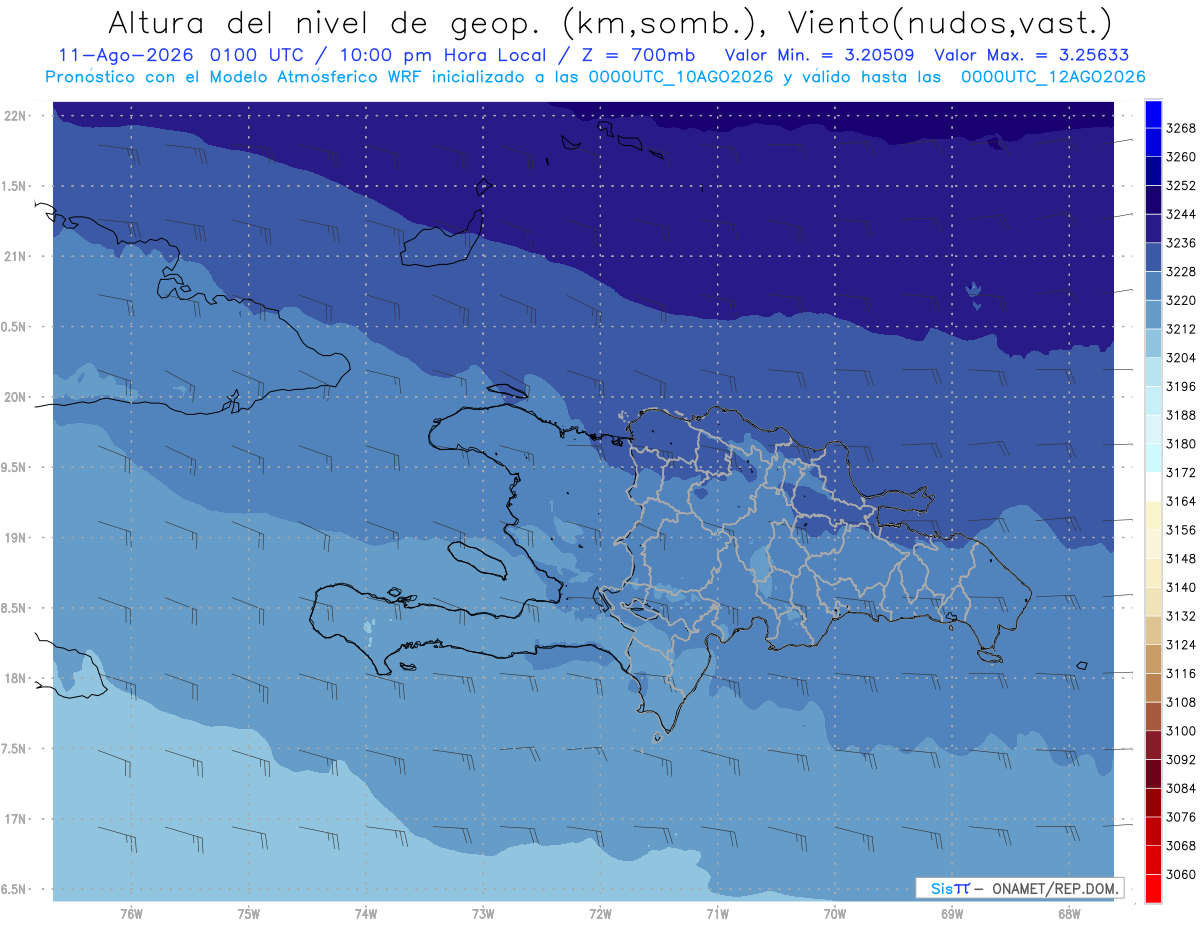Click the bright red swatch below 3060
Viewport: 1200px width, 927px height.
pyautogui.click(x=1153, y=888)
